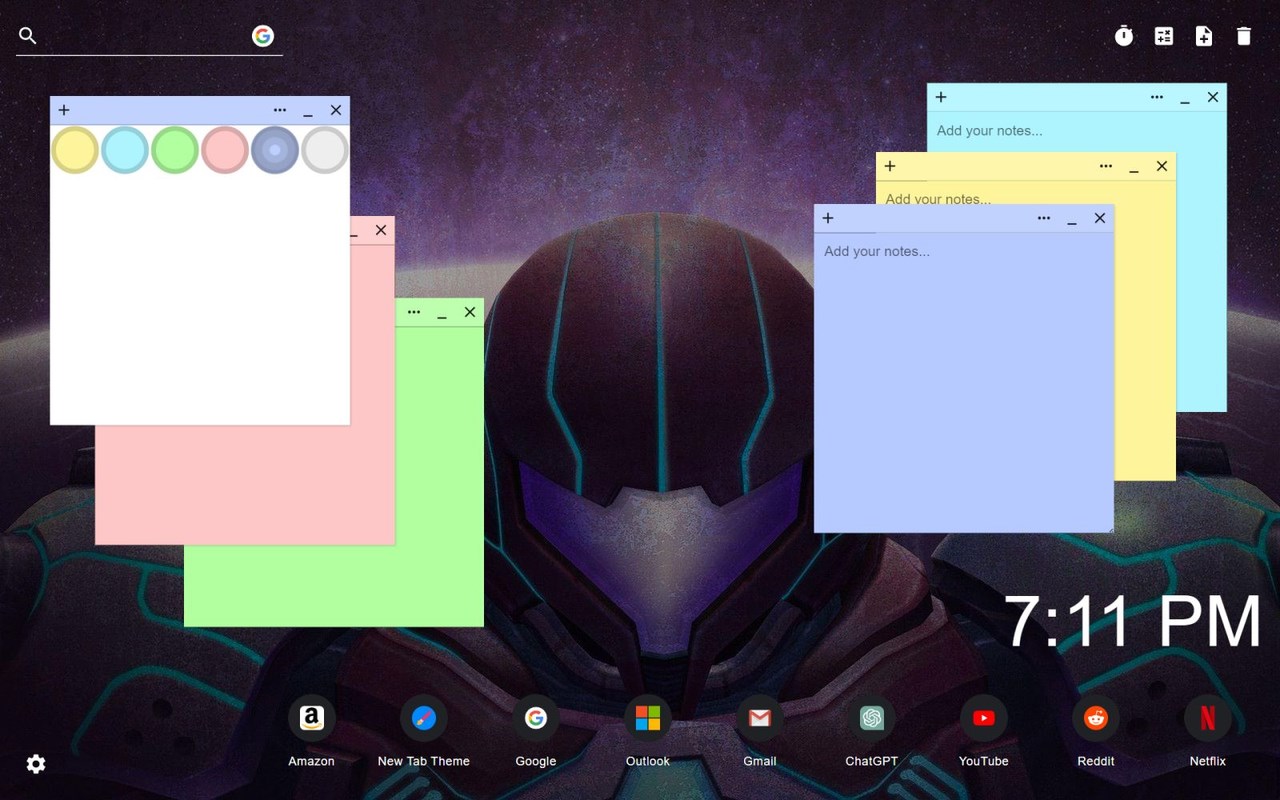The width and height of the screenshot is (1280, 800).
Task: Click the magnifier search icon
Action: tap(28, 36)
